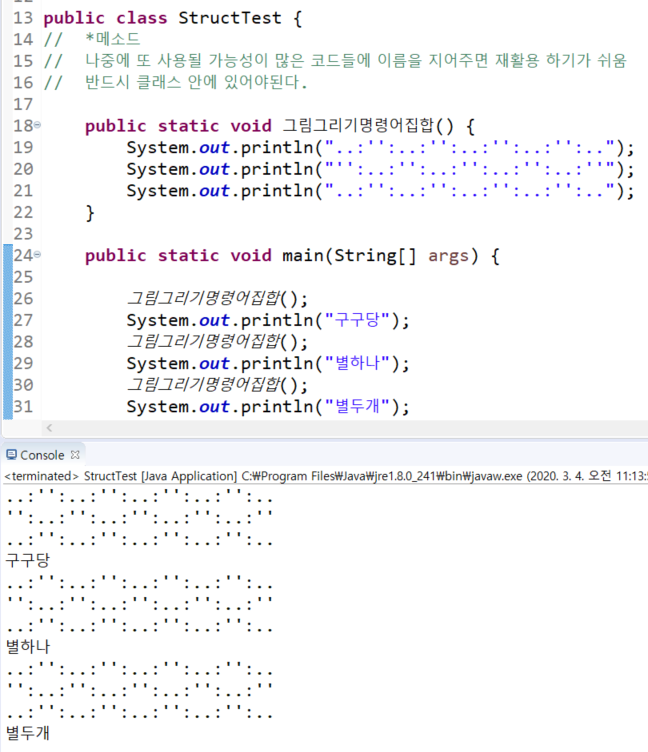Collapse the main method fold marker
The height and width of the screenshot is (752, 648).
[x=37, y=254]
